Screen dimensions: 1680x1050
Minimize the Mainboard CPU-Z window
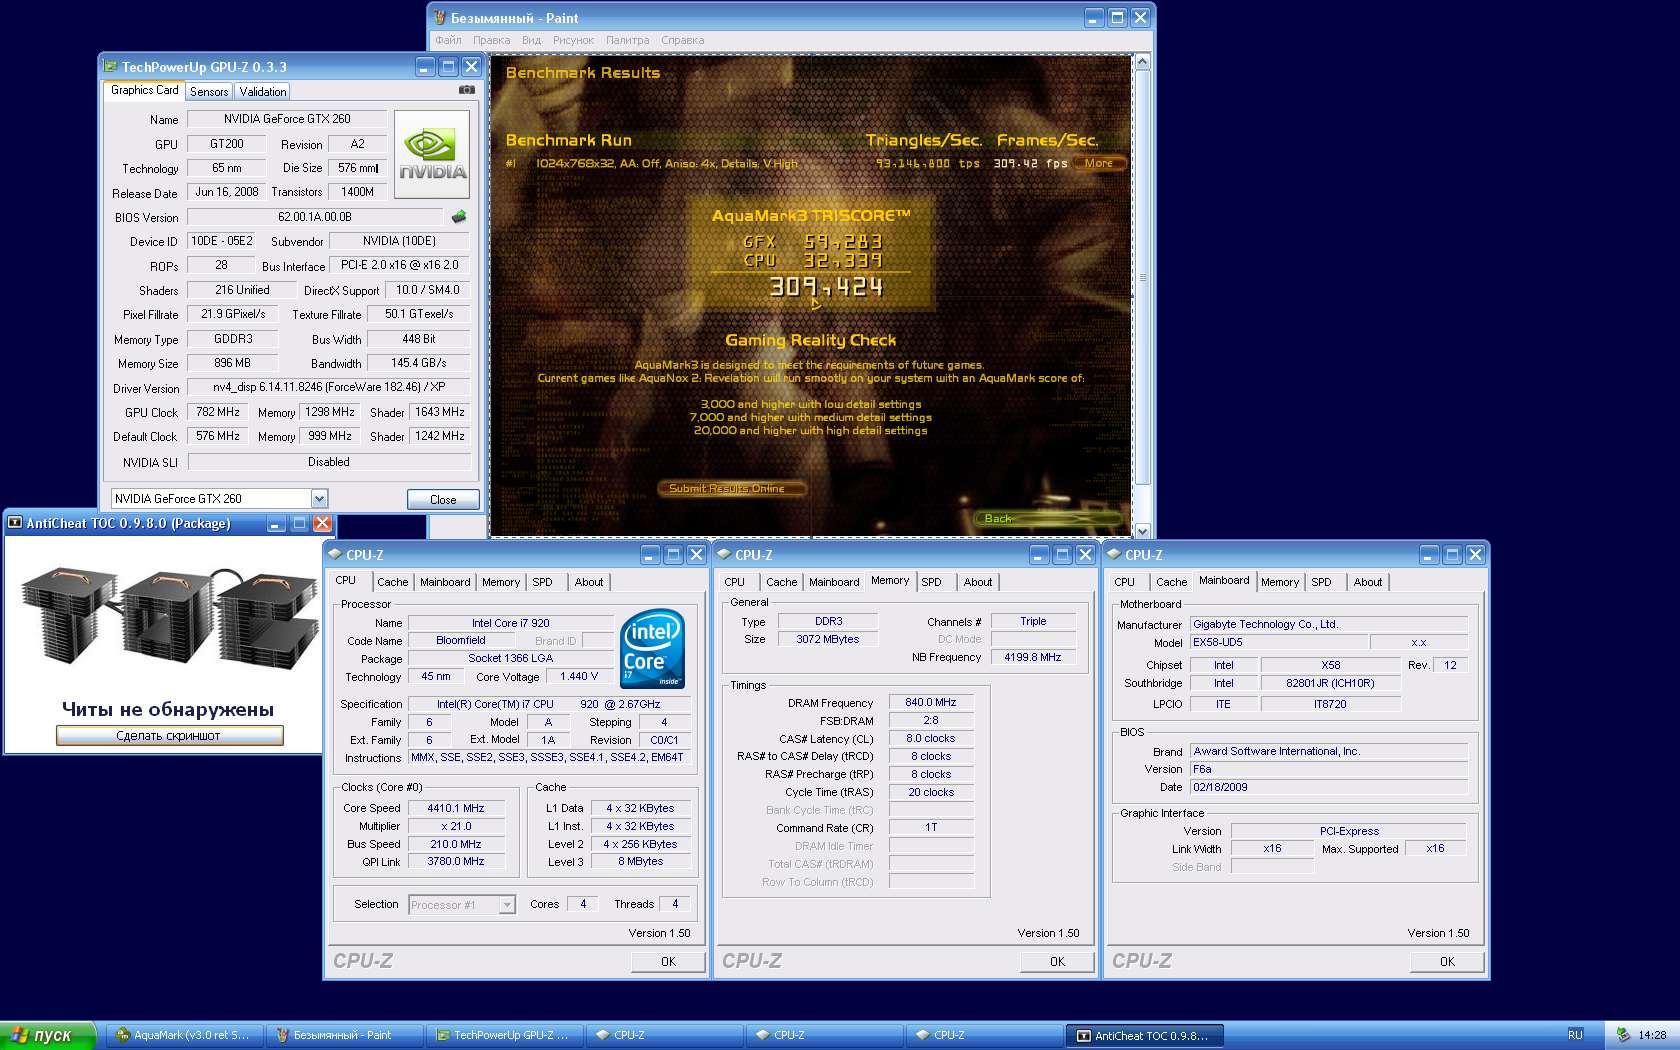[x=1429, y=554]
